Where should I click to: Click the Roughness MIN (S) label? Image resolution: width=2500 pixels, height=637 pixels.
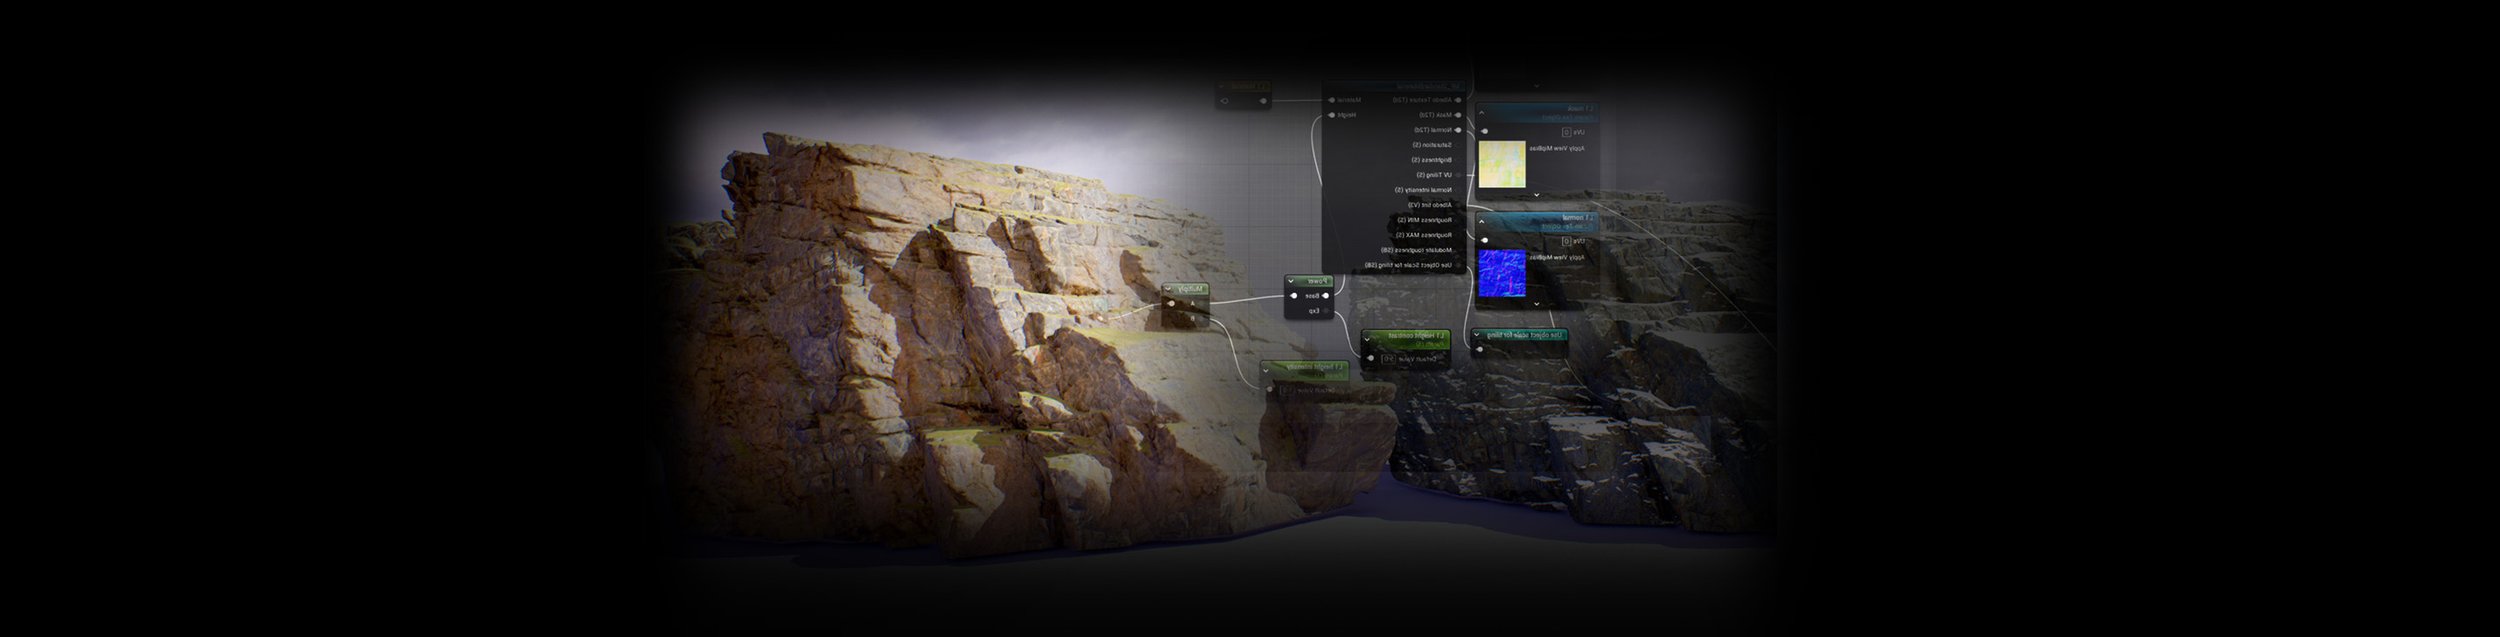coord(1425,220)
